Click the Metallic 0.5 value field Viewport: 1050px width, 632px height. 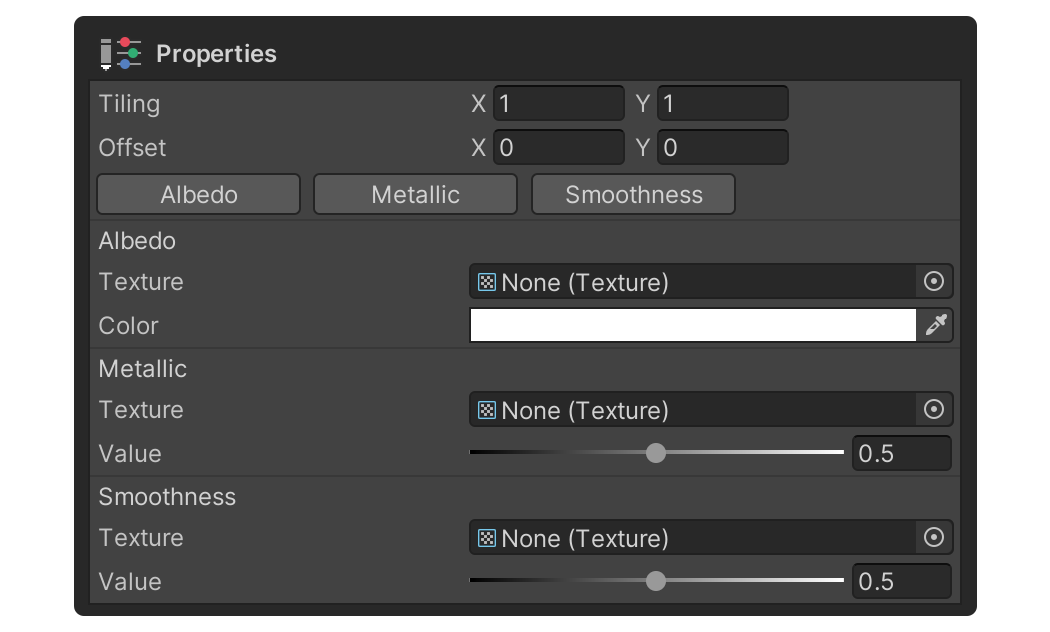(899, 453)
